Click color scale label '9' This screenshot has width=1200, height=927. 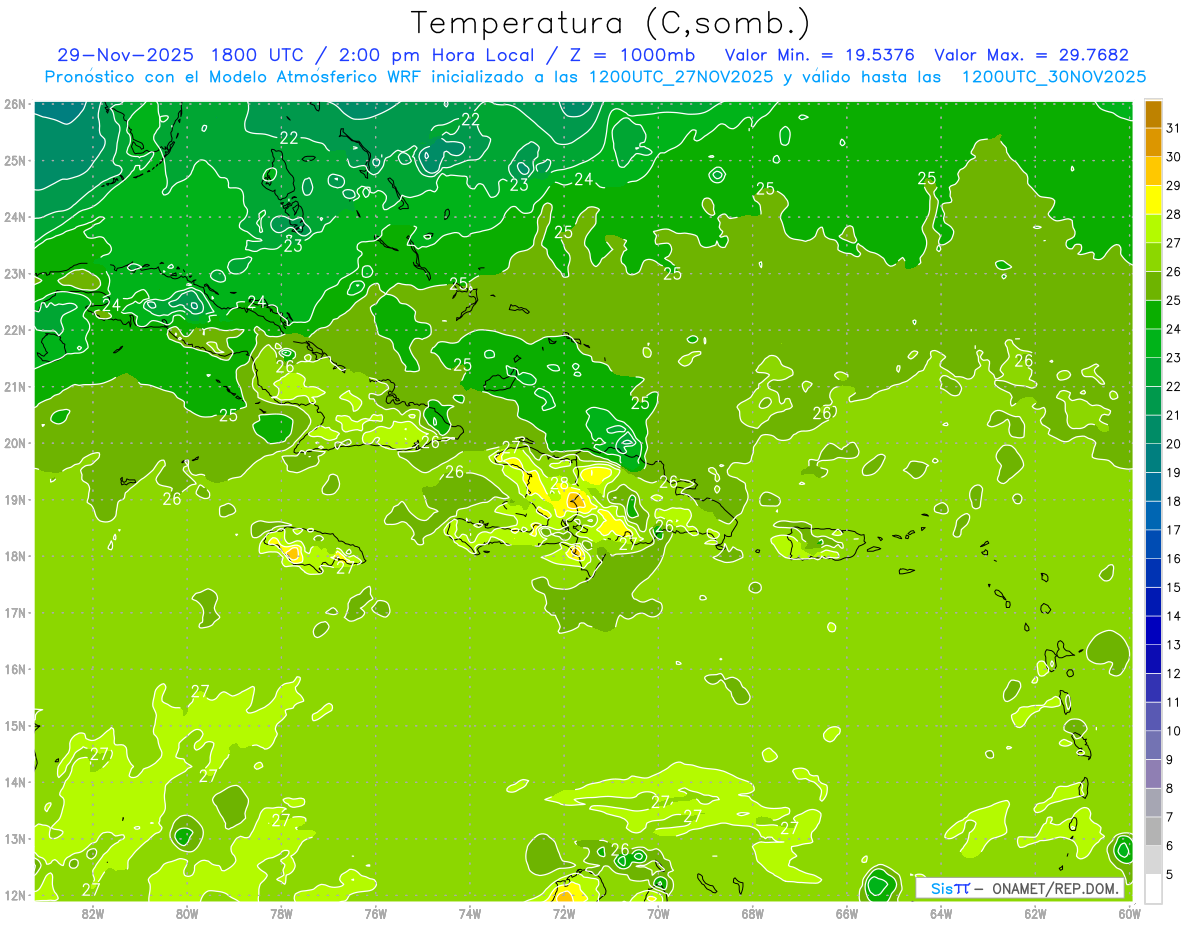tap(1171, 760)
